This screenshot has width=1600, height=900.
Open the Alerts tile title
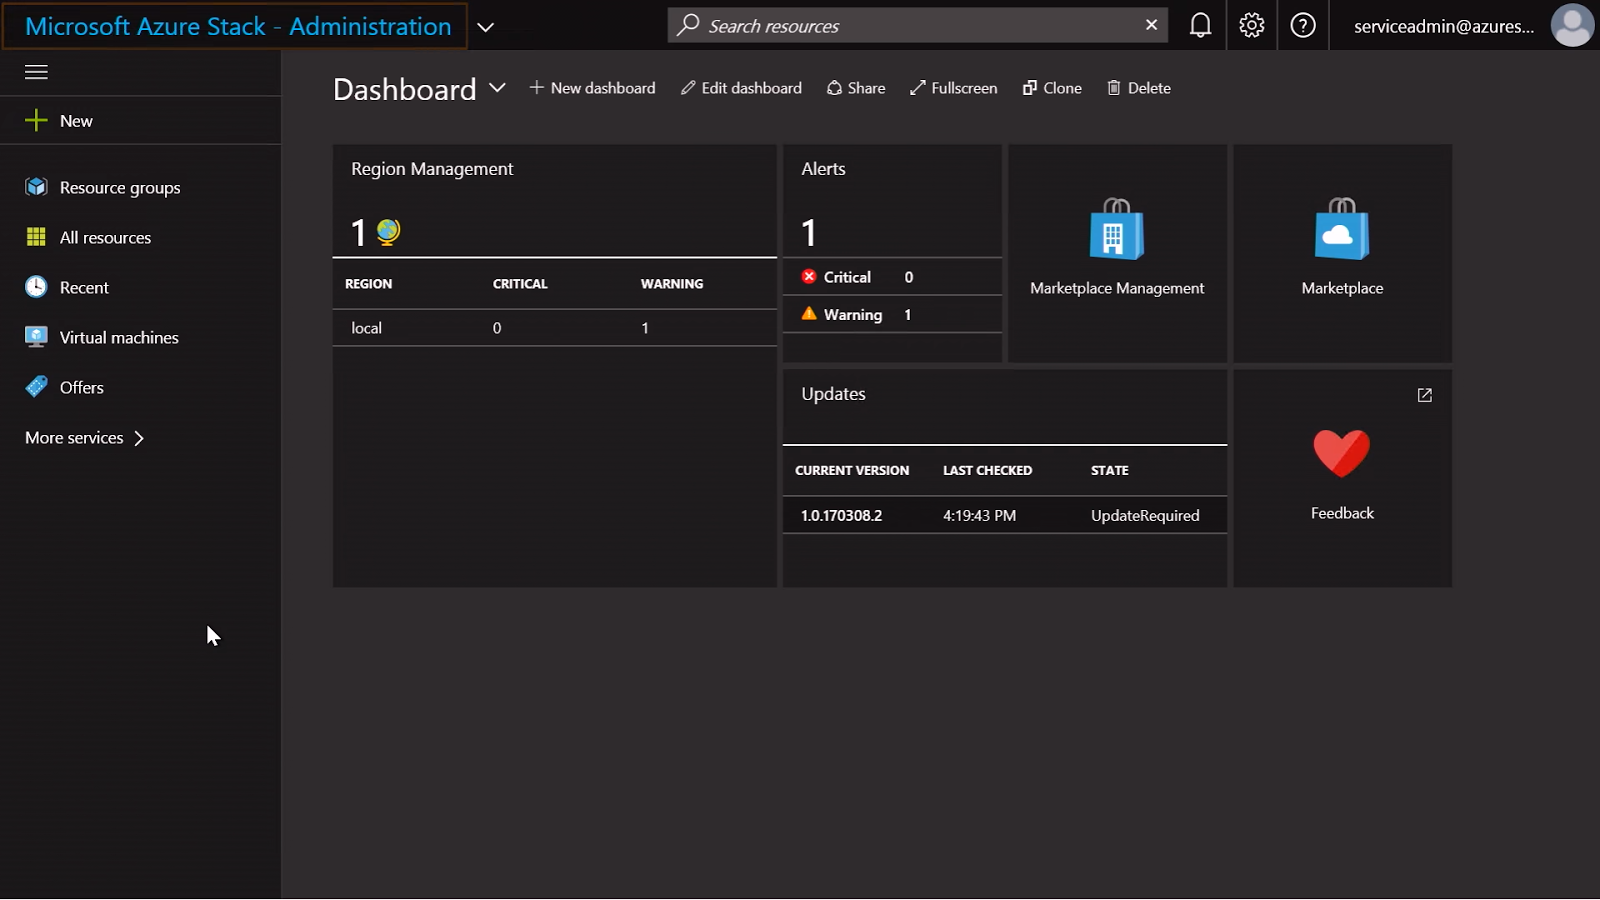pos(823,169)
